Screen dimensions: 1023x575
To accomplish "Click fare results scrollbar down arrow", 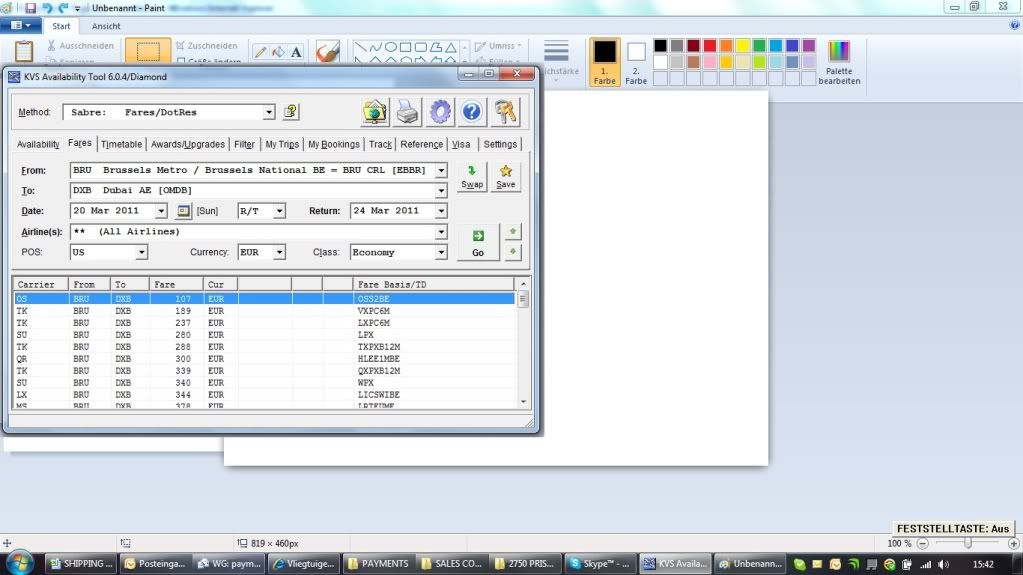I will [523, 402].
